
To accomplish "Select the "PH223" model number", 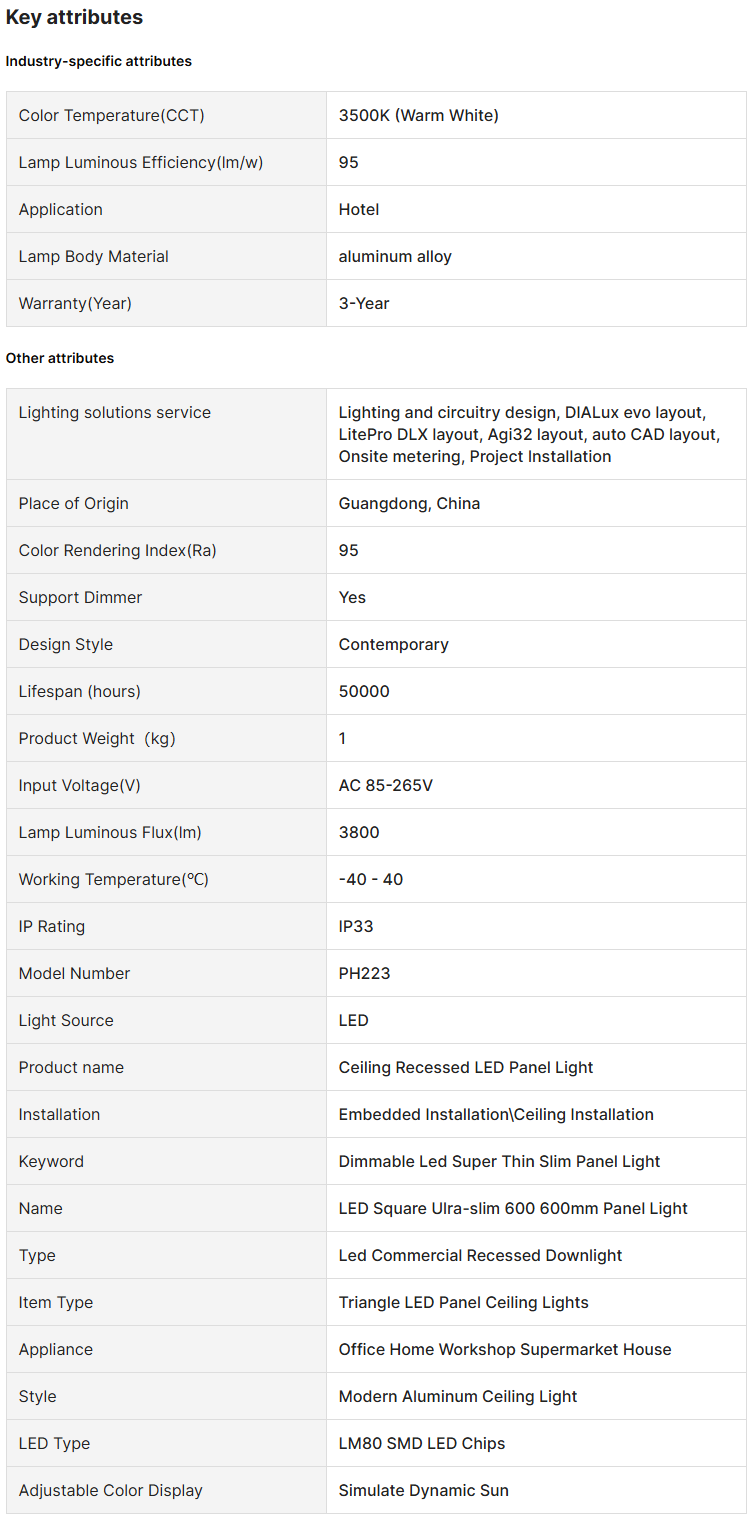I will 364,973.
